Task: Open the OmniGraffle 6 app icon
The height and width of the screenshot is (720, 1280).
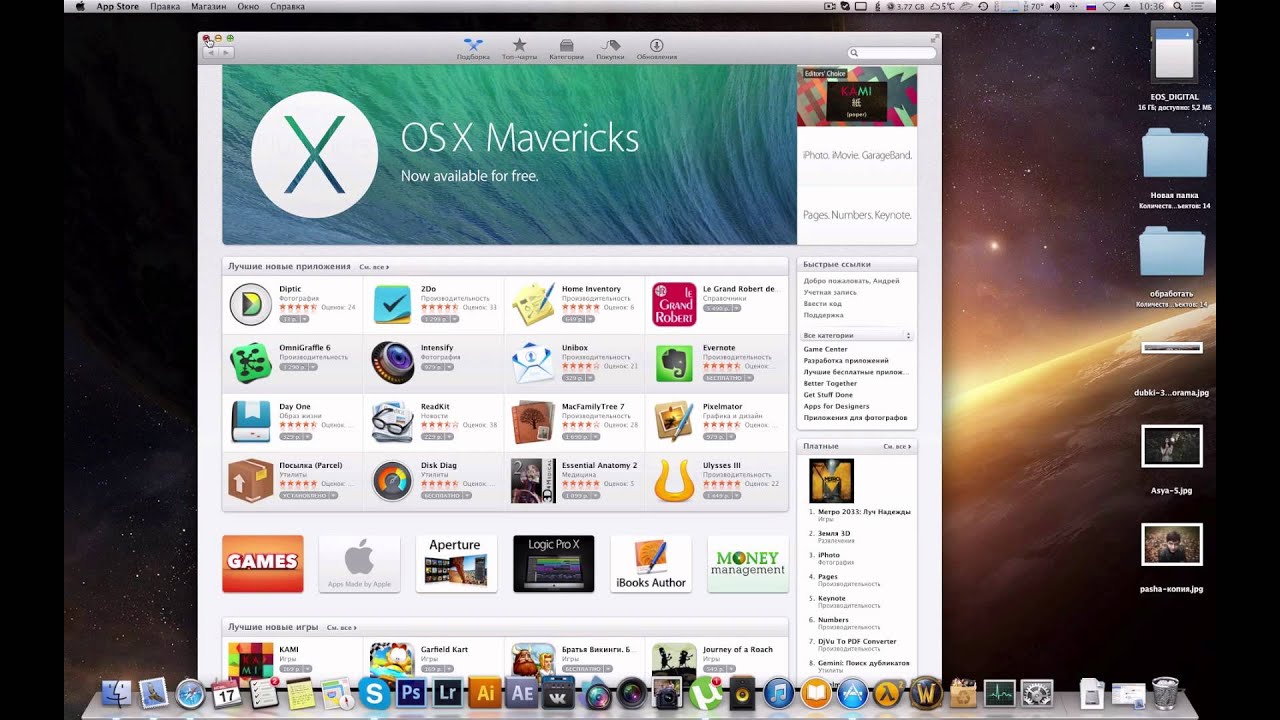Action: (250, 363)
